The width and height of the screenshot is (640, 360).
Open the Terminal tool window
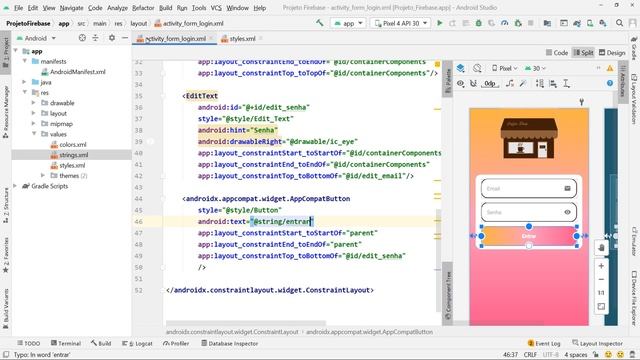coord(66,343)
